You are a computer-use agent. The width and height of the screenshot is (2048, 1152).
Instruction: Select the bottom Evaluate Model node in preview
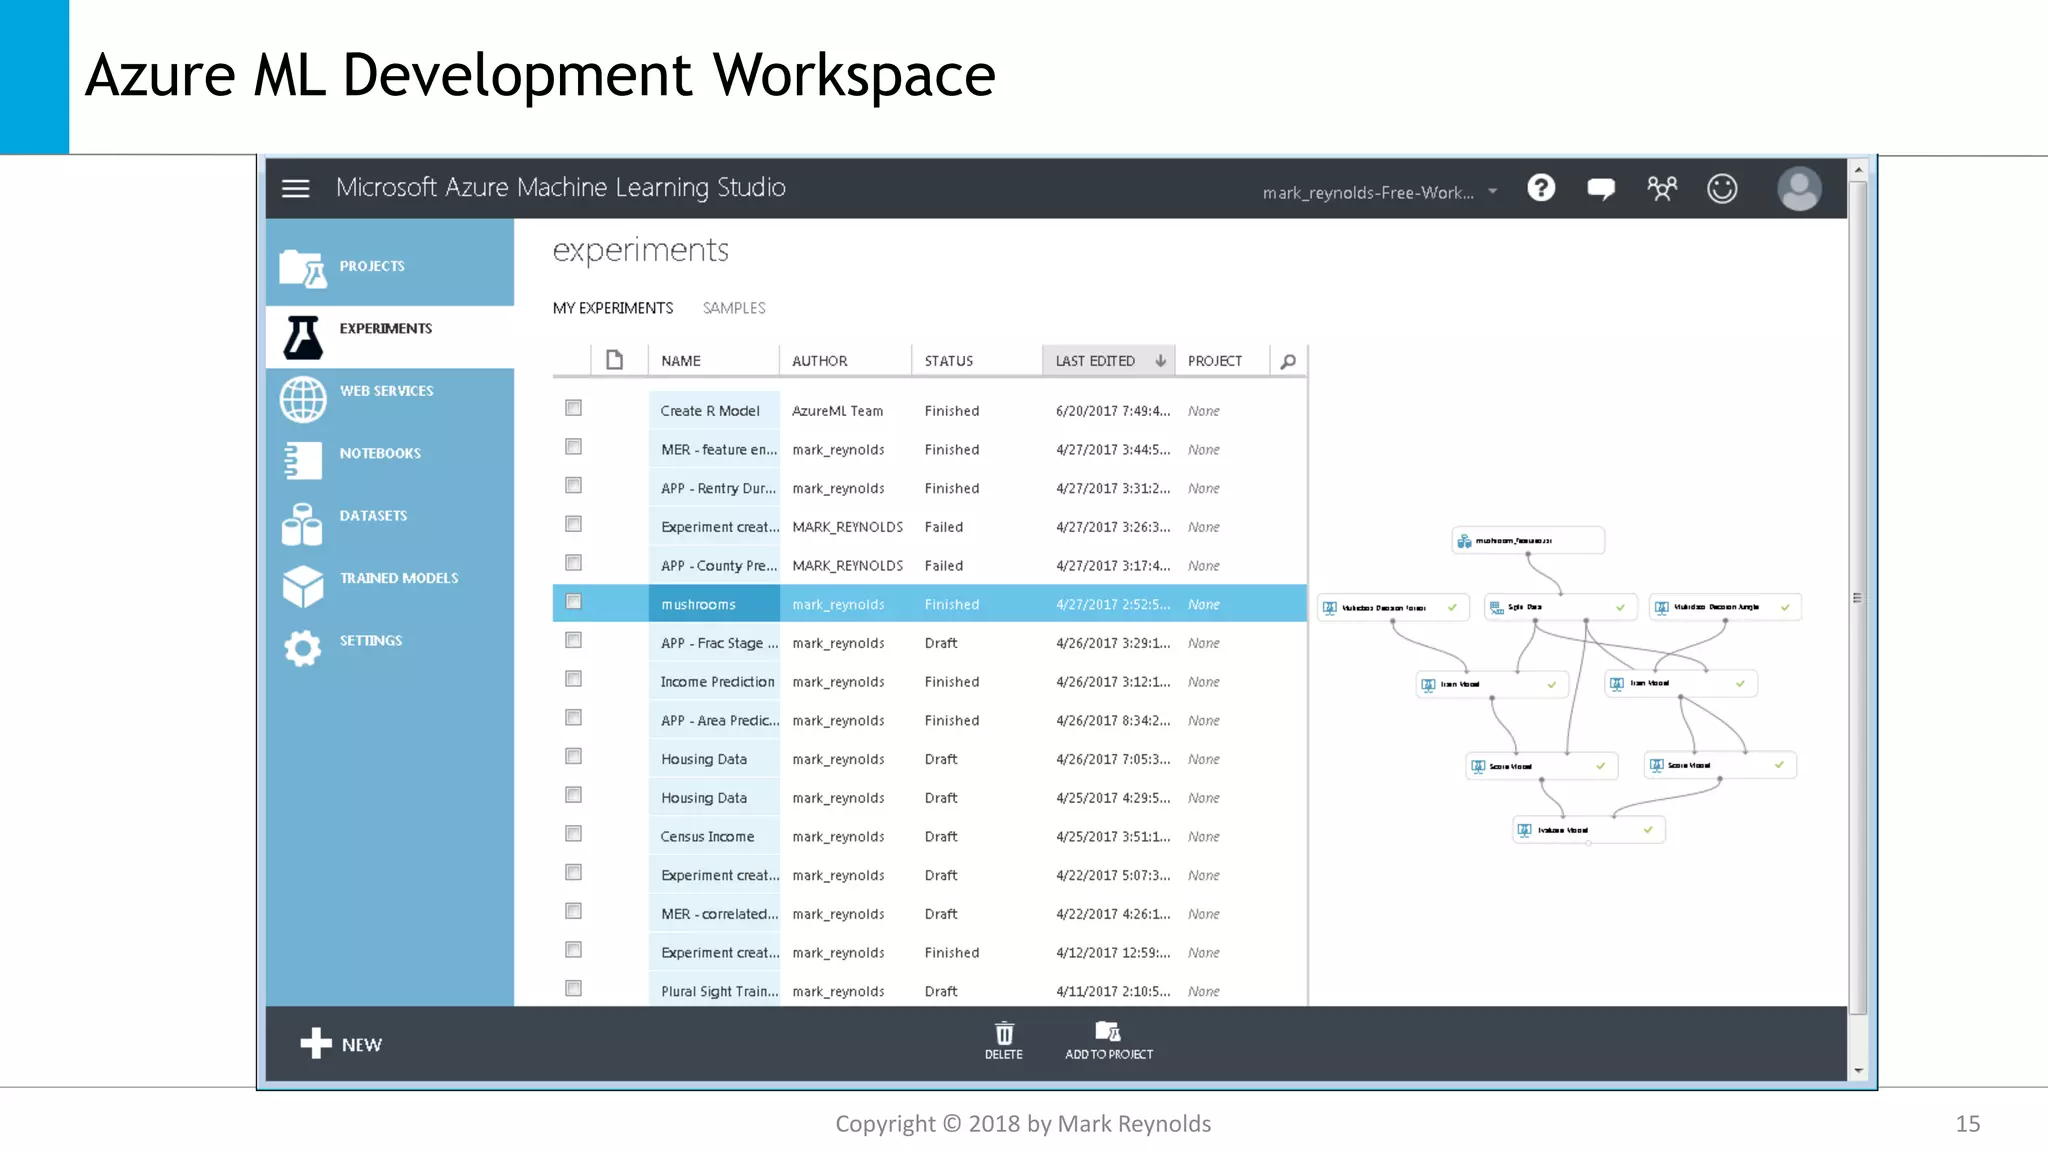coord(1588,830)
